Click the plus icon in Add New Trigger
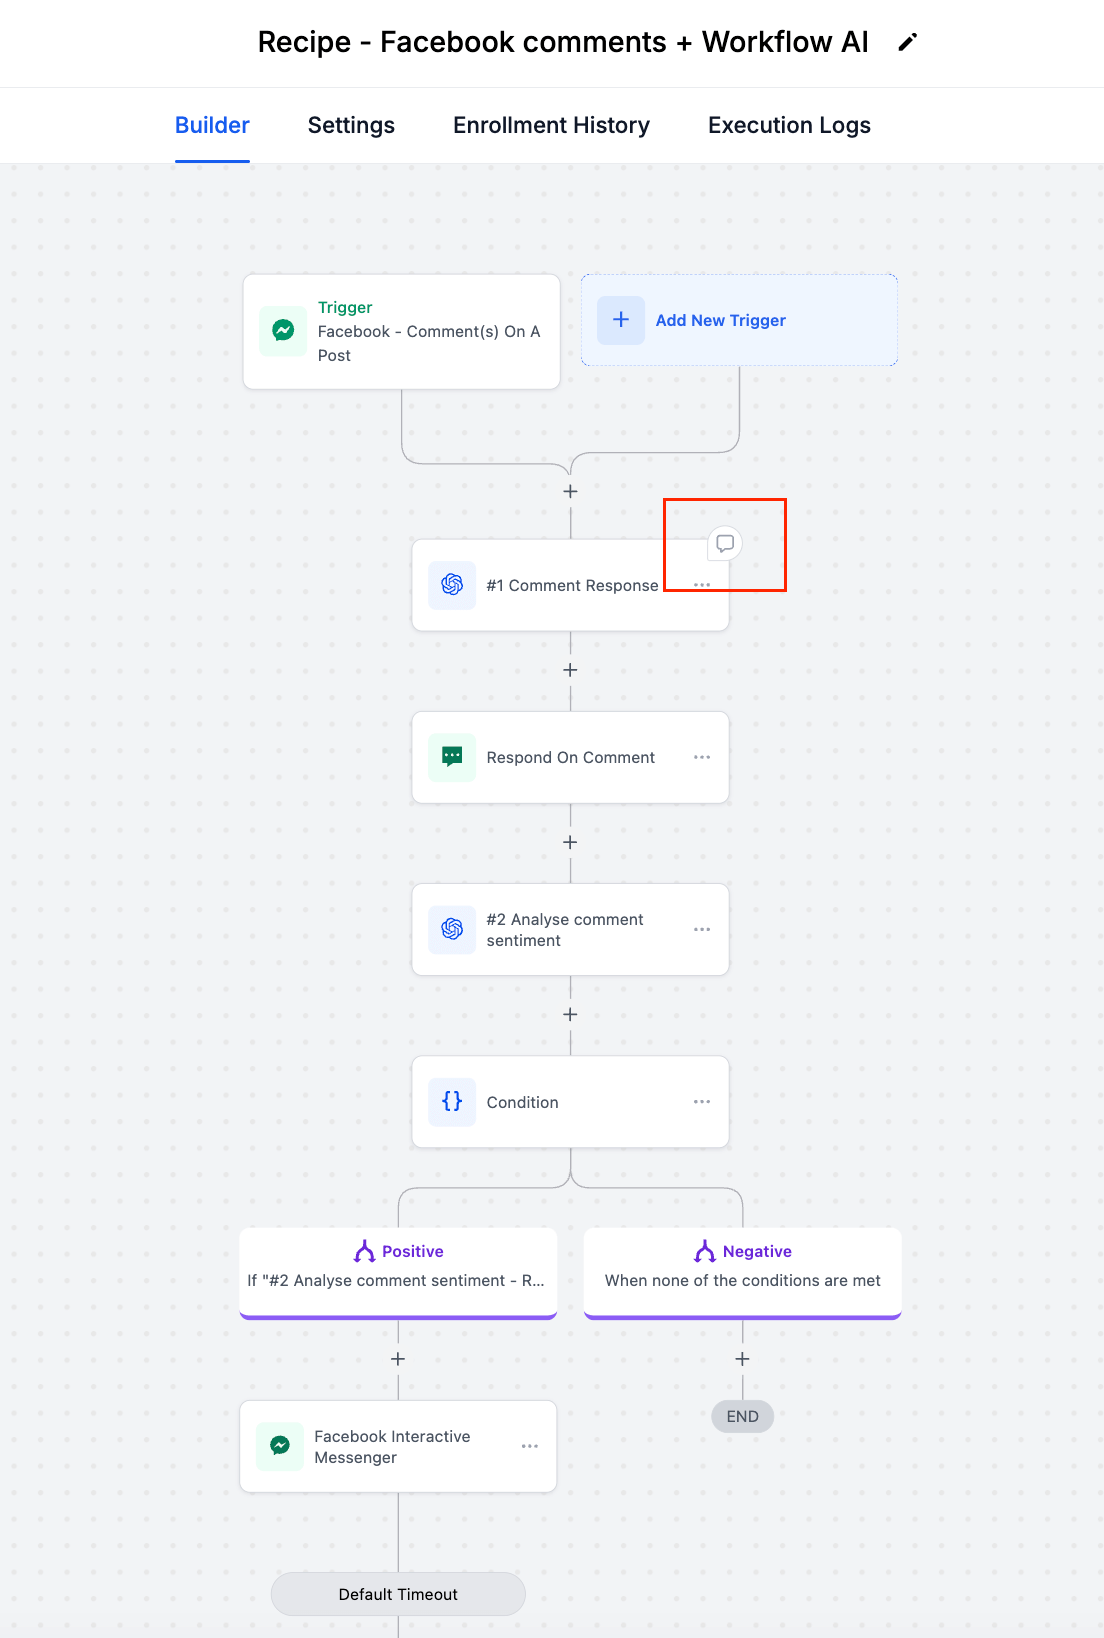This screenshot has height=1638, width=1104. (621, 320)
